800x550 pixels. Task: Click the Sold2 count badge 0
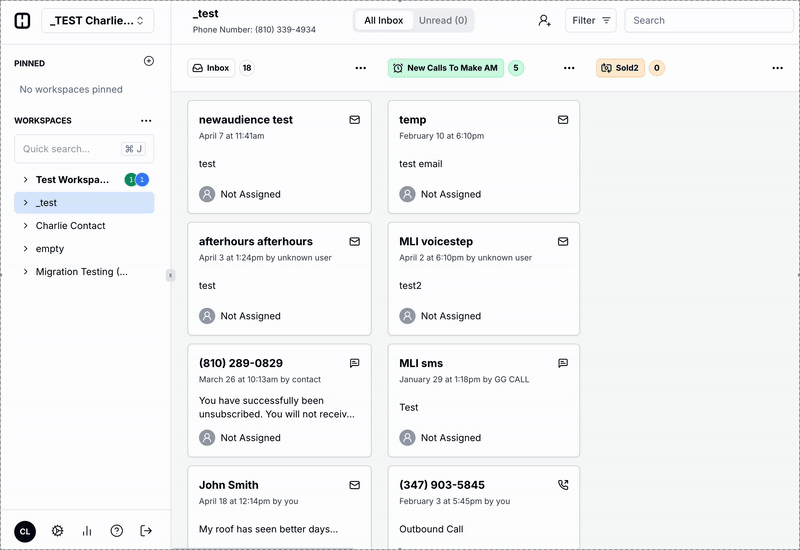click(657, 68)
